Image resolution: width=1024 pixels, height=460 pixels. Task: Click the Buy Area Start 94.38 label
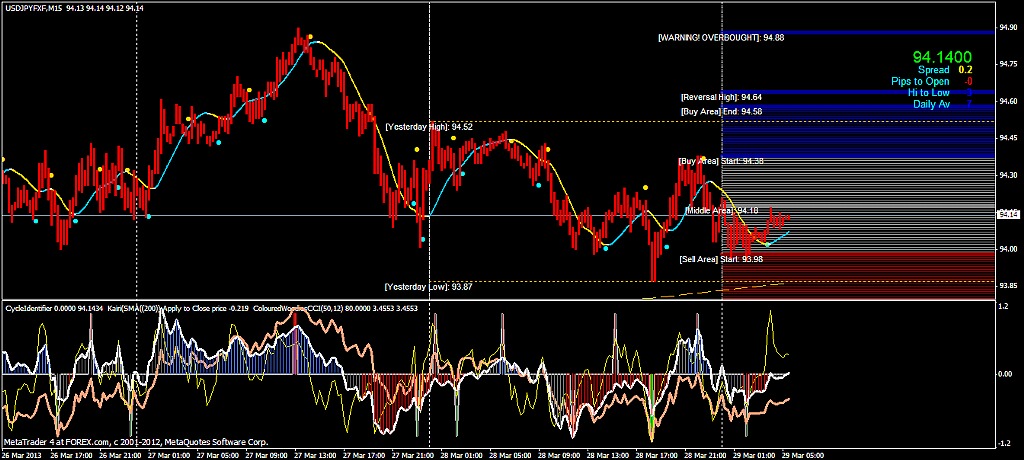click(x=721, y=161)
